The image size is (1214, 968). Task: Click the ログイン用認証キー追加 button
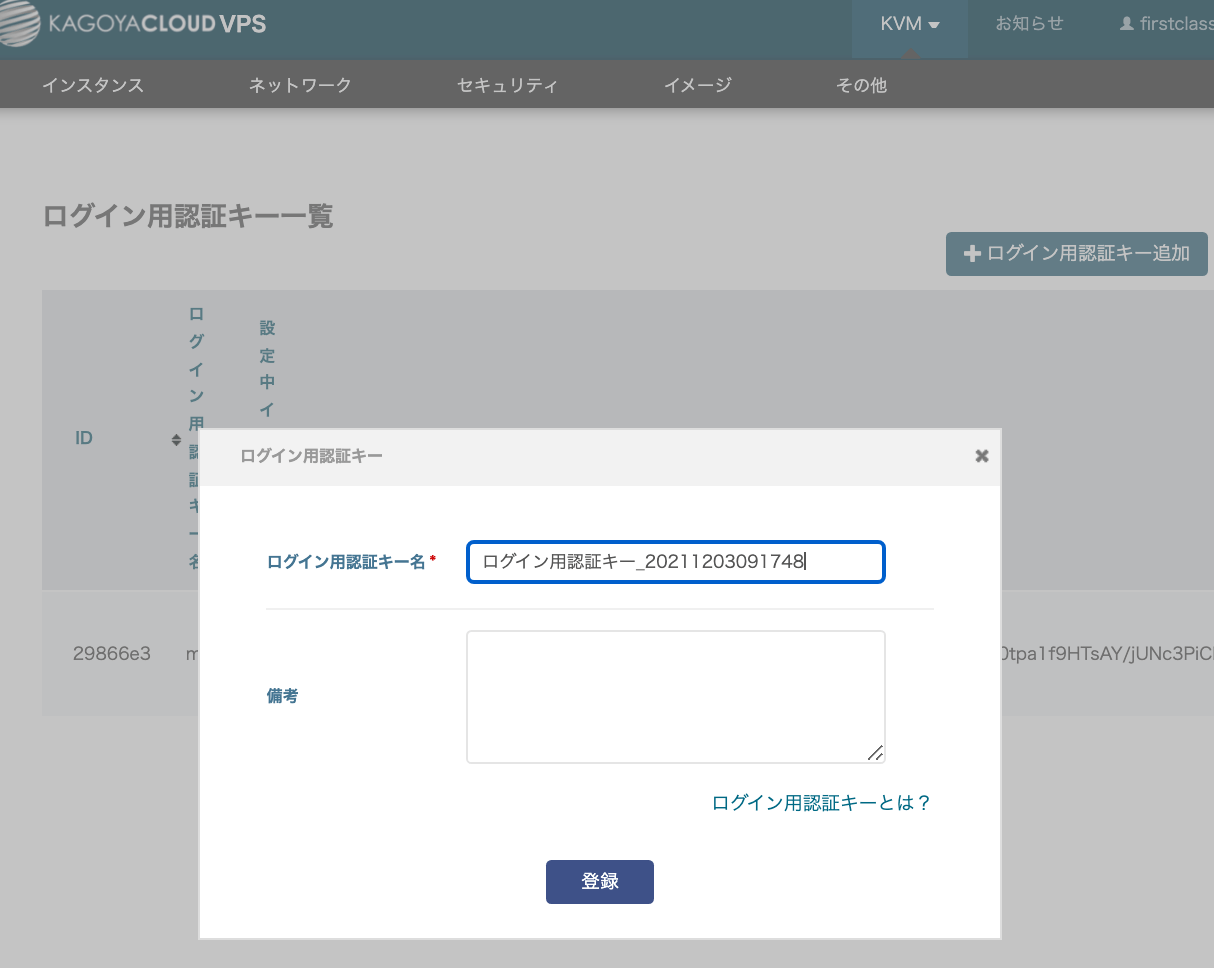(x=1076, y=254)
